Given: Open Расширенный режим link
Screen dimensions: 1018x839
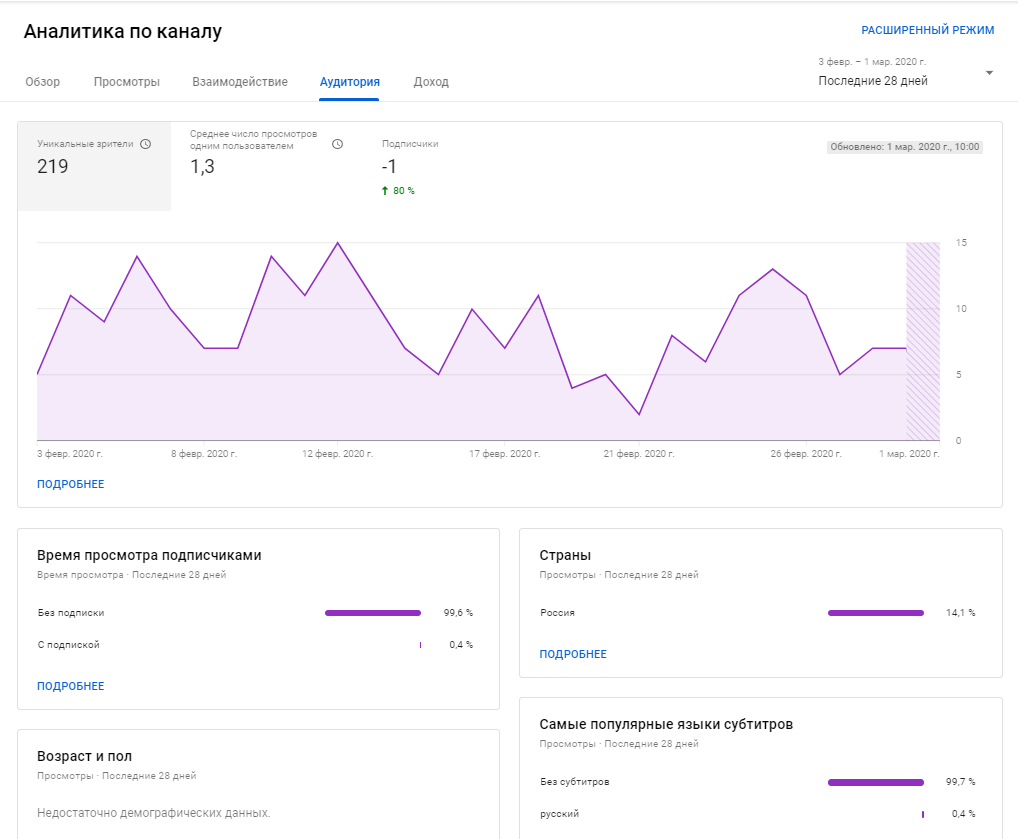Looking at the screenshot, I should coord(927,30).
